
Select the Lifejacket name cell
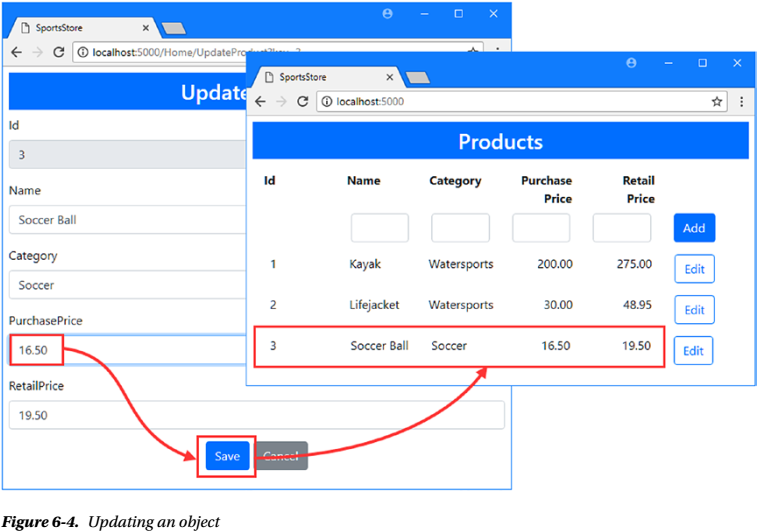click(374, 305)
